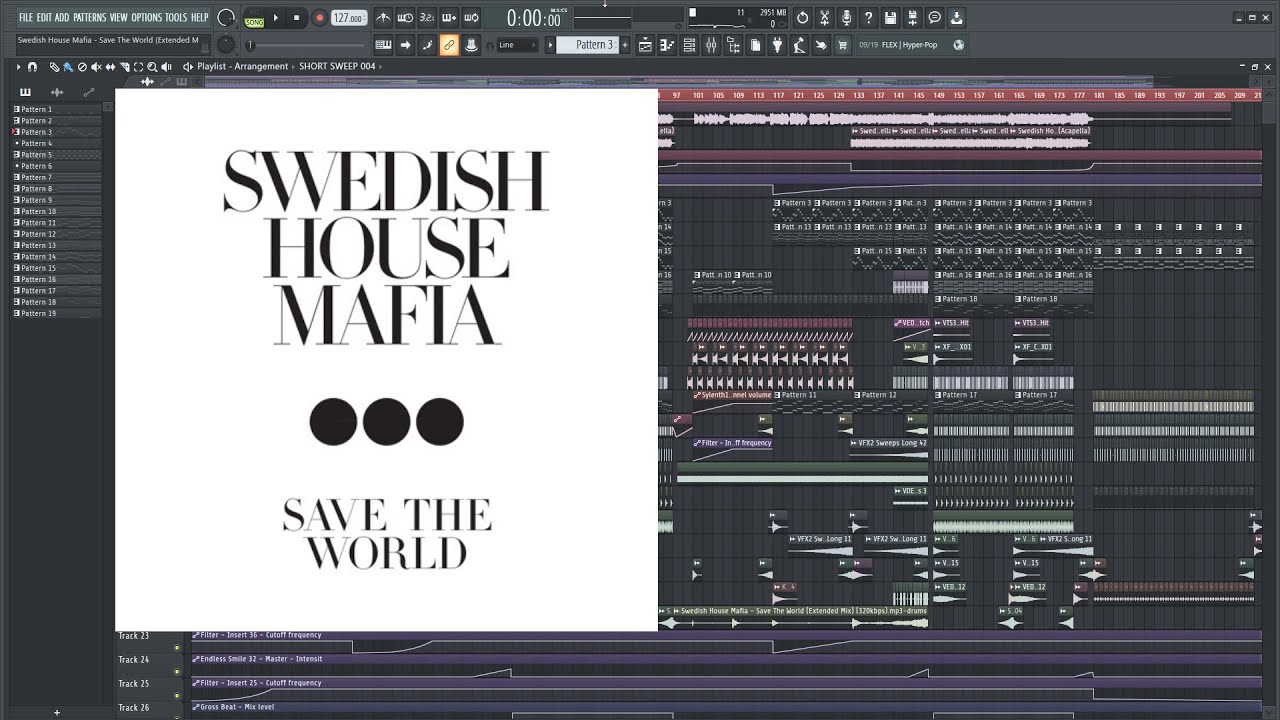Open the EDIT menu
The image size is (1280, 720).
coord(44,18)
